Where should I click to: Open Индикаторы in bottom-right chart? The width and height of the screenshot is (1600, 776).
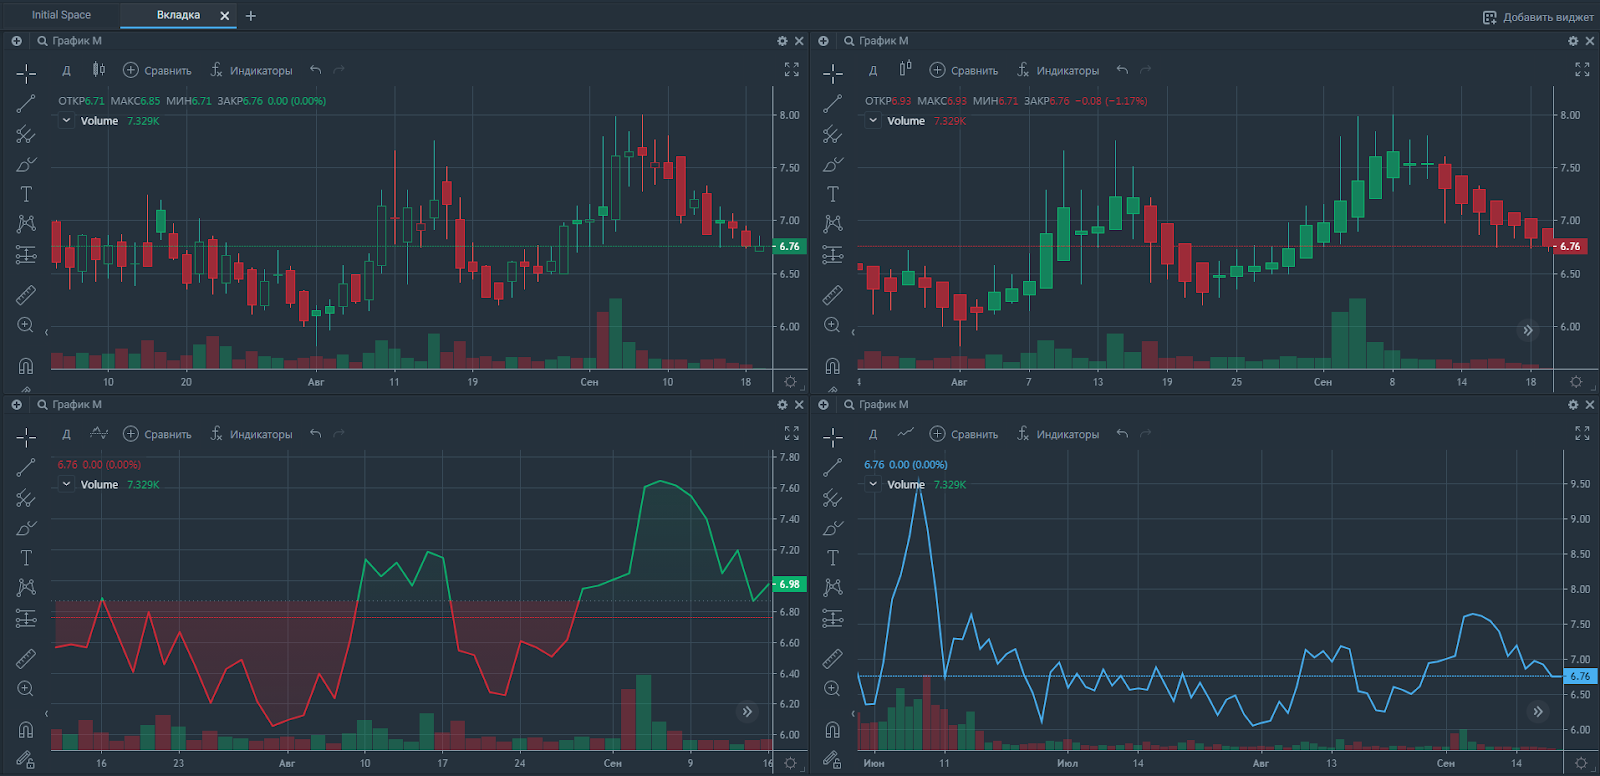(x=1058, y=434)
